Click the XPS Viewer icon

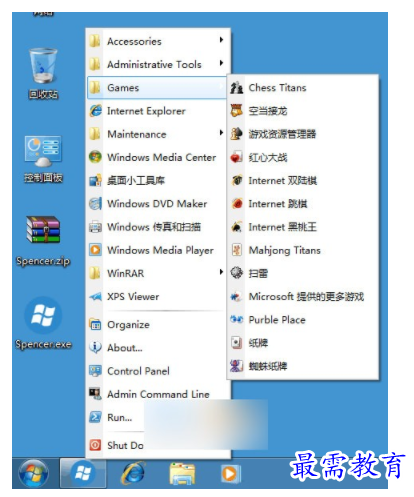point(95,296)
